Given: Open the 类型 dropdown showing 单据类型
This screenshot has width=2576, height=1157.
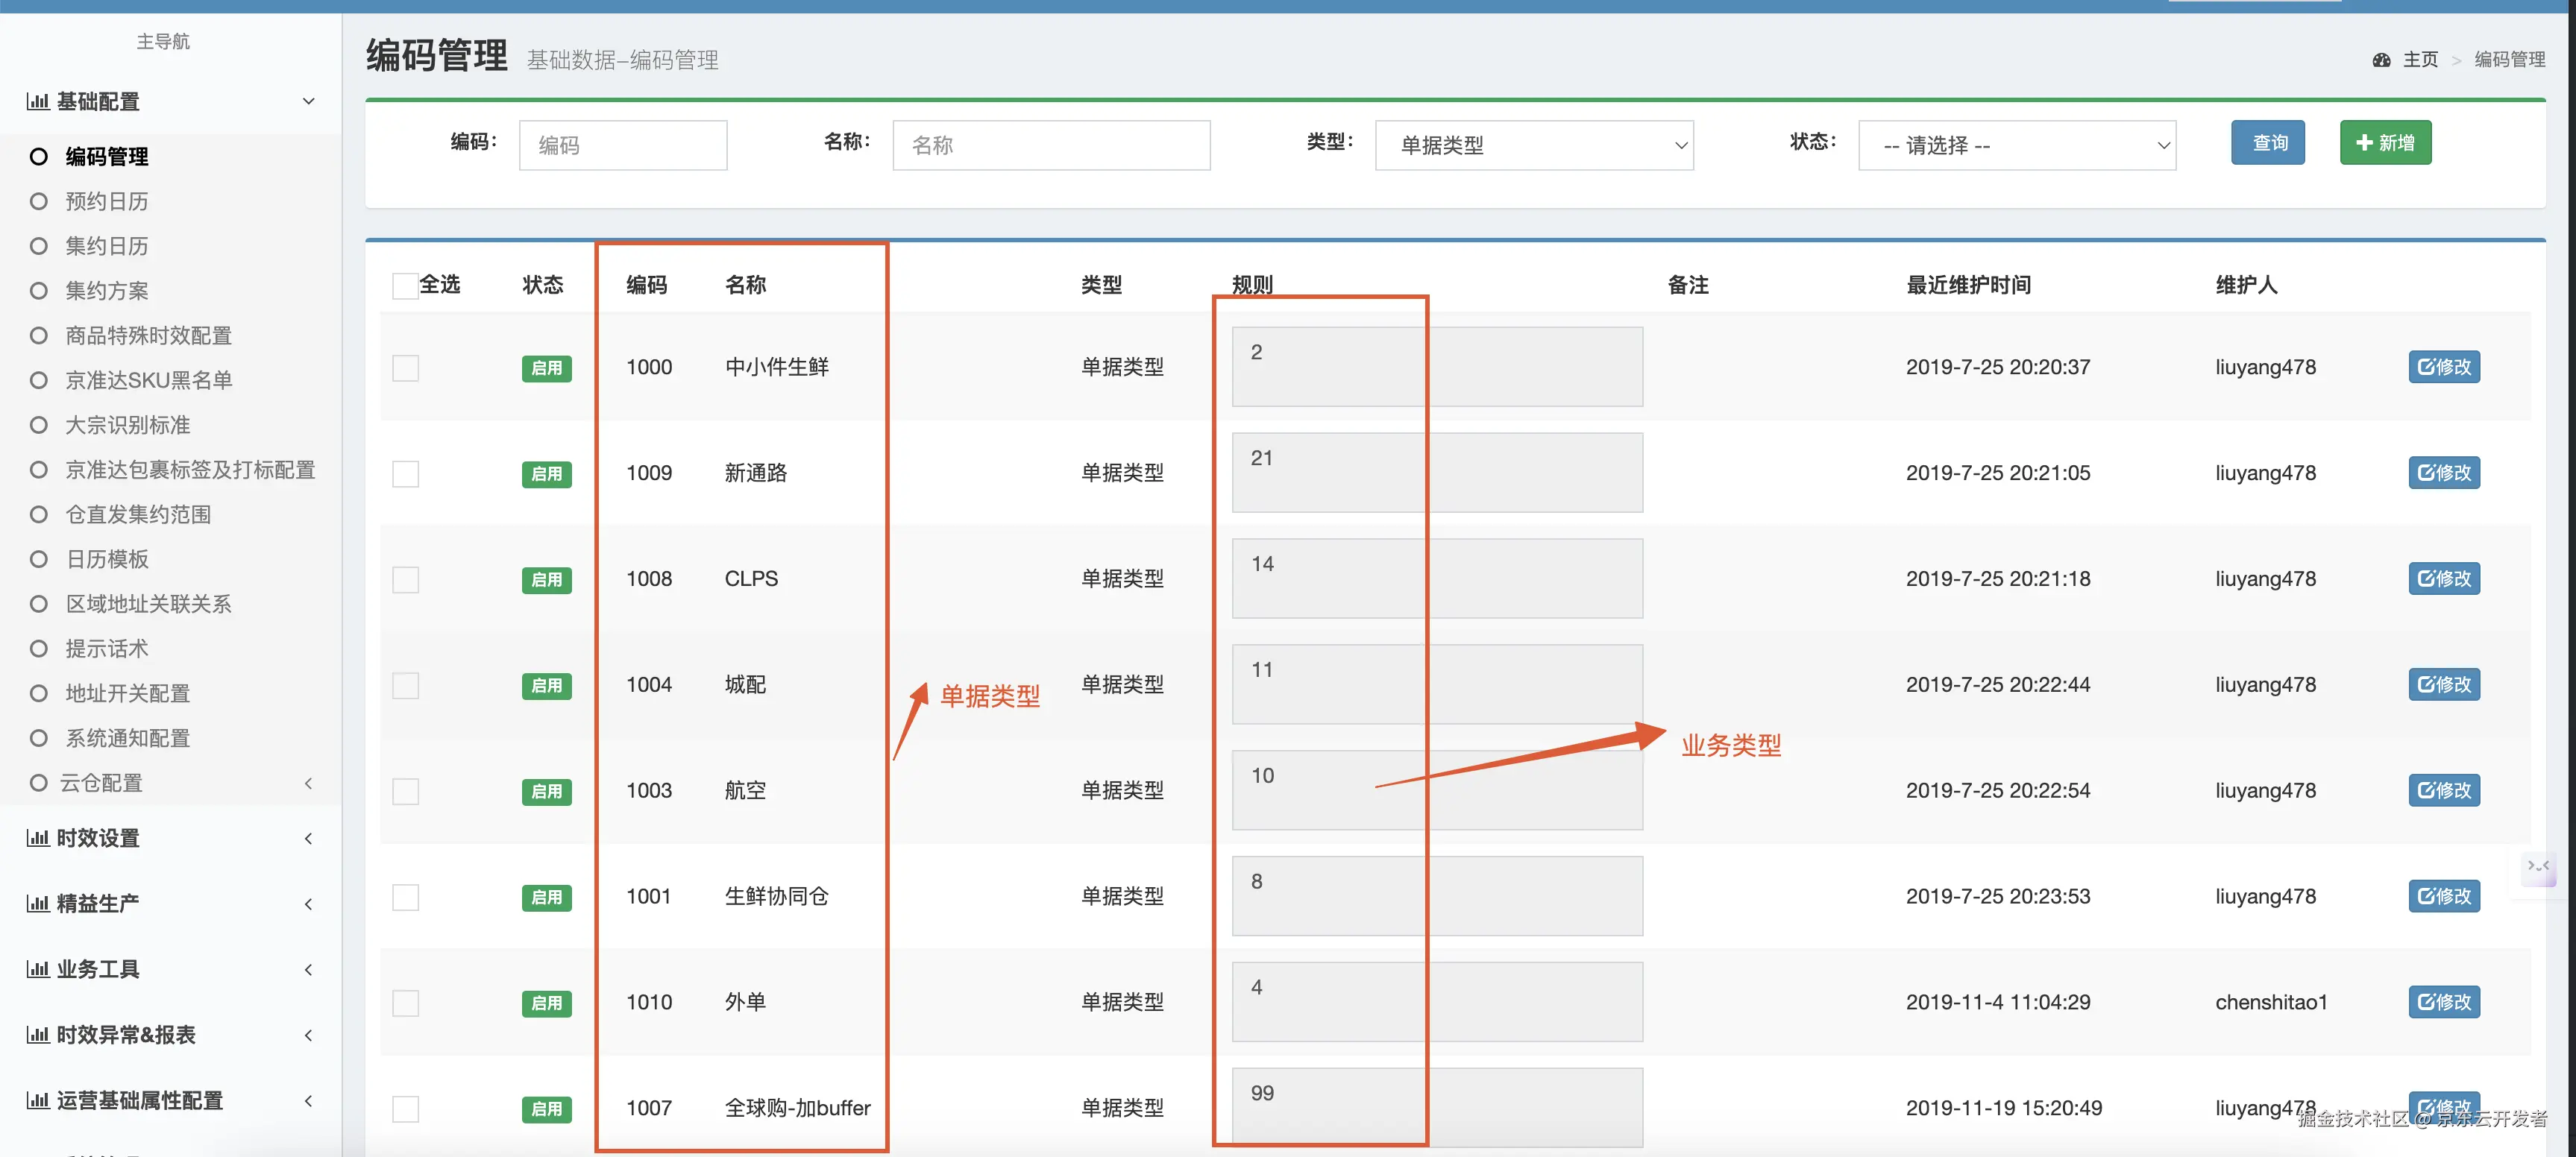Looking at the screenshot, I should point(1533,145).
